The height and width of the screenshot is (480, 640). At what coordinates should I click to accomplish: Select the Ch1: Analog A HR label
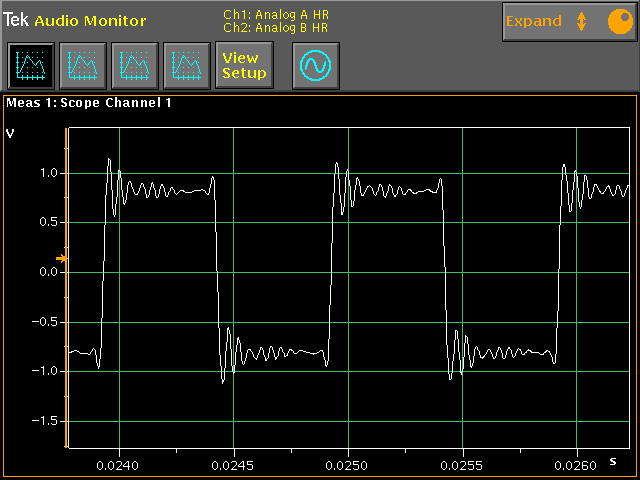275,15
